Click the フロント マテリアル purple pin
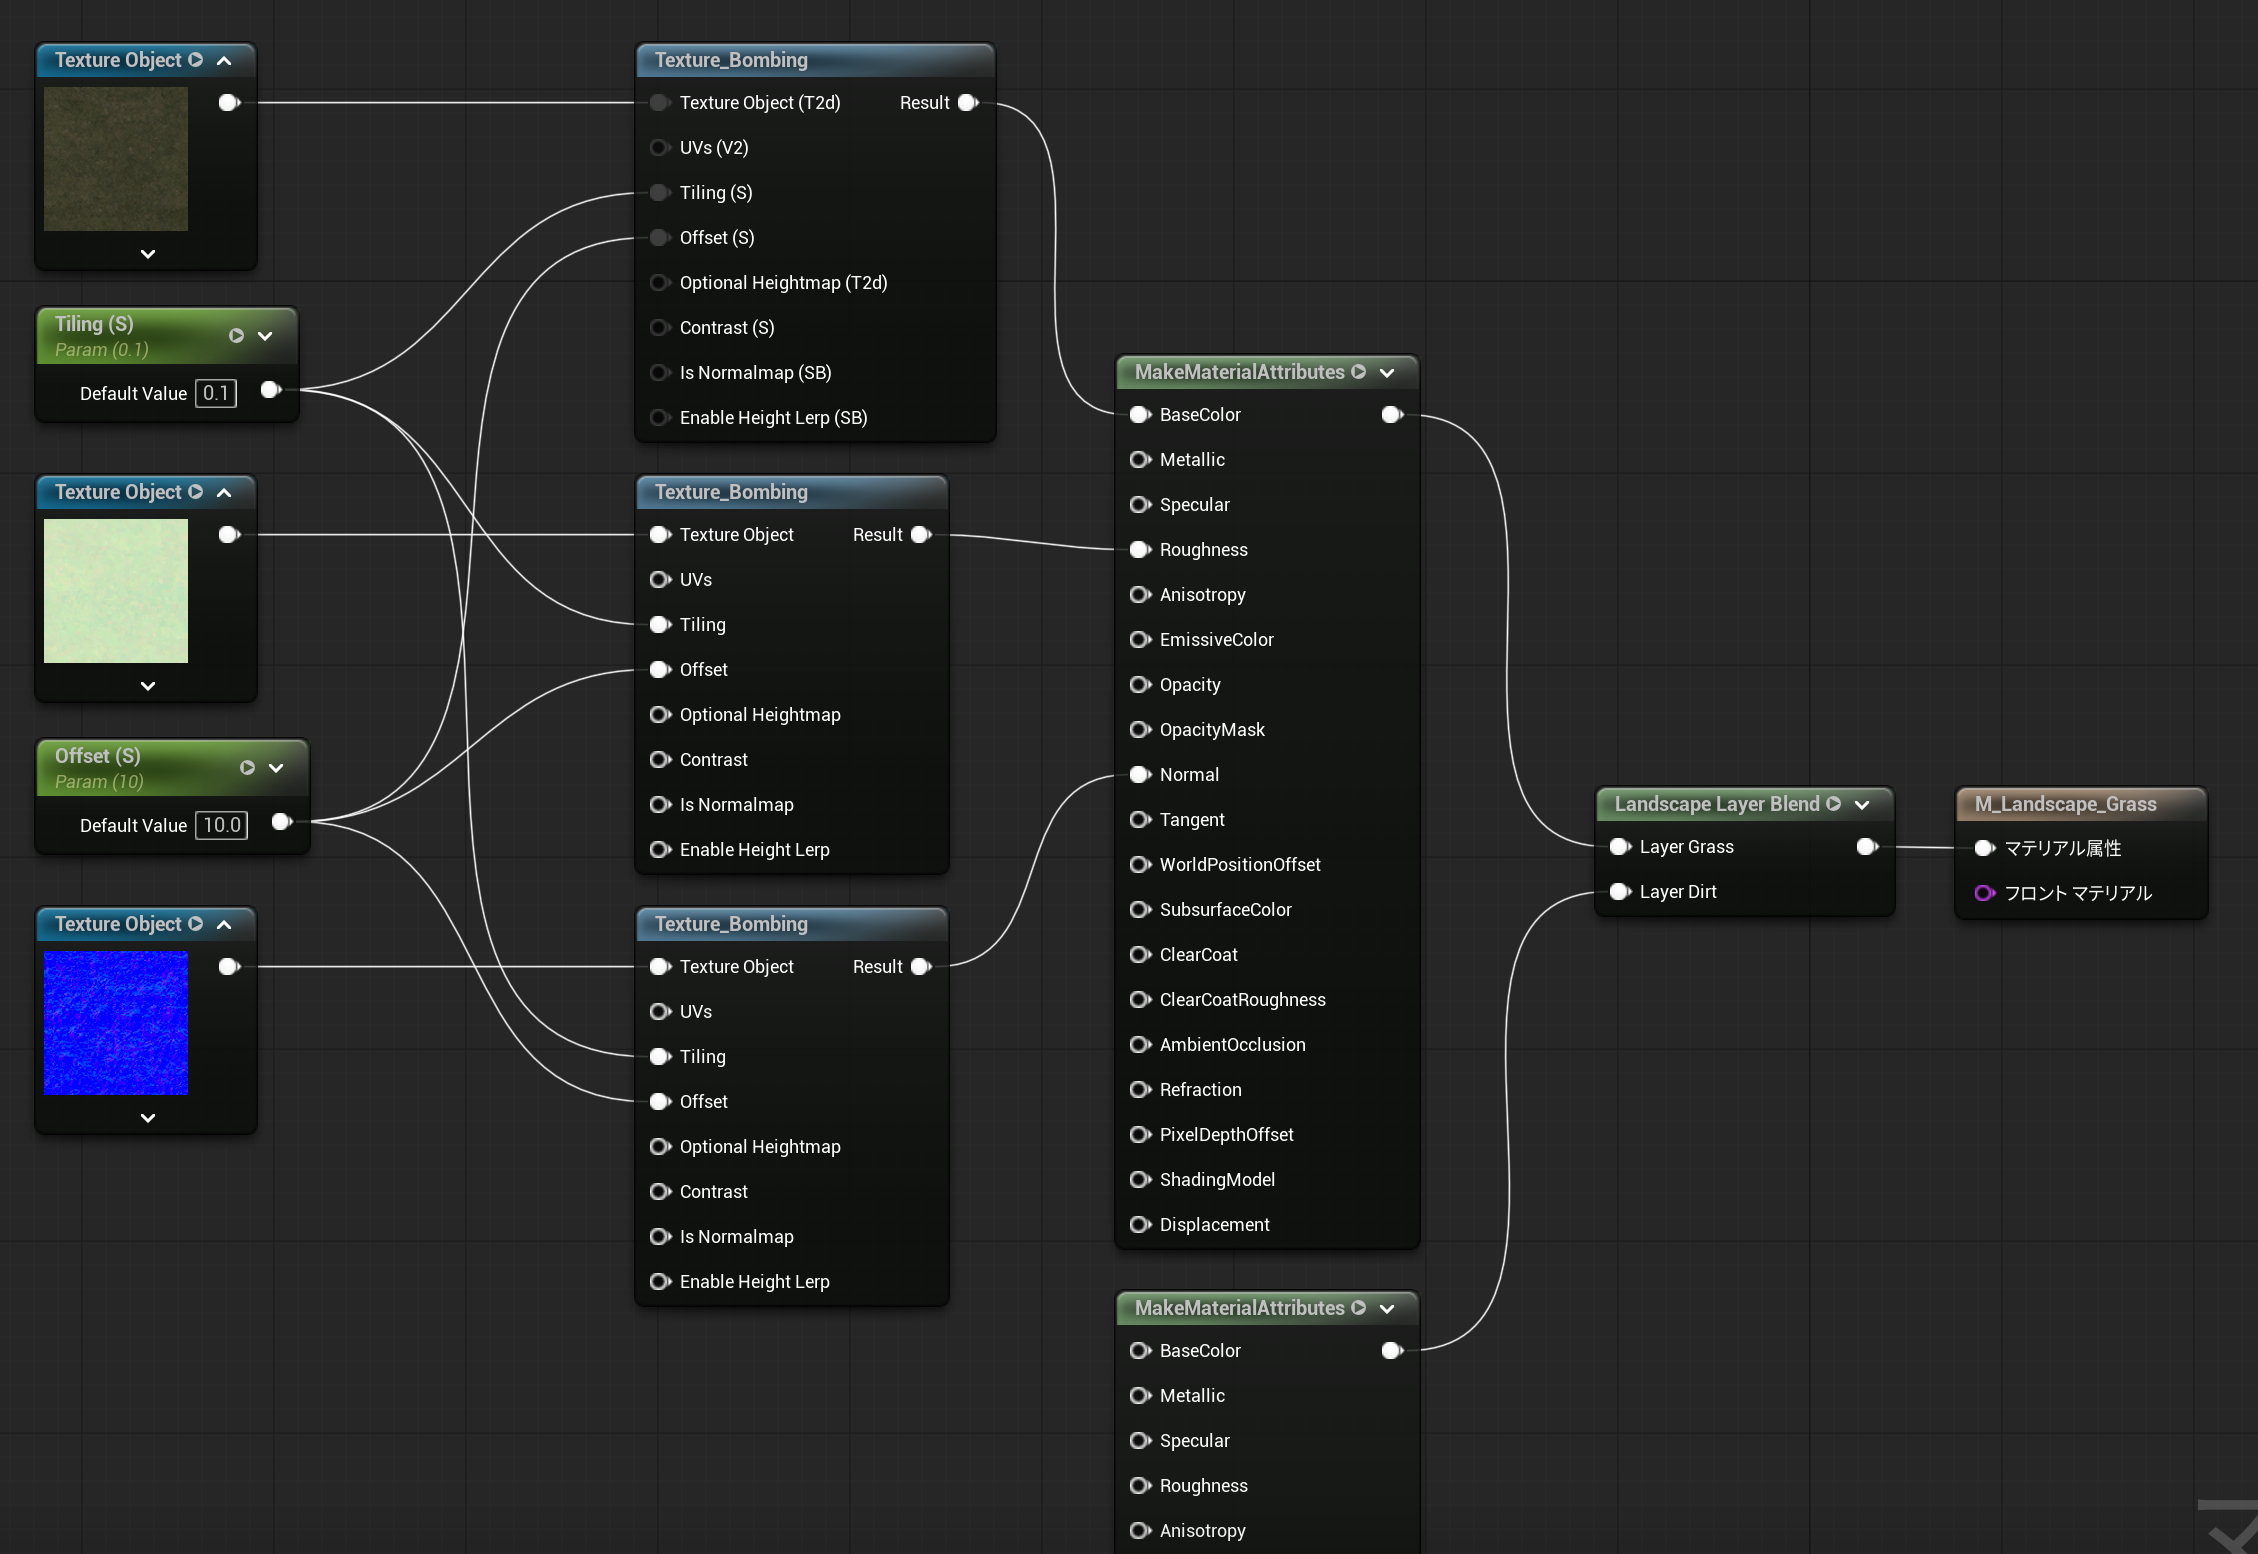2258x1554 pixels. click(1985, 893)
